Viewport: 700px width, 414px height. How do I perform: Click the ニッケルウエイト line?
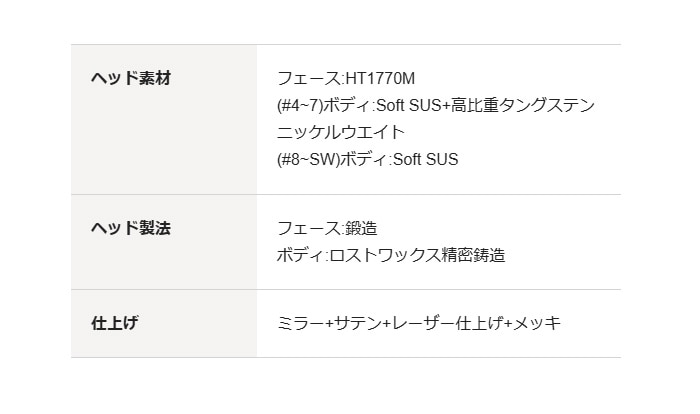(x=341, y=132)
